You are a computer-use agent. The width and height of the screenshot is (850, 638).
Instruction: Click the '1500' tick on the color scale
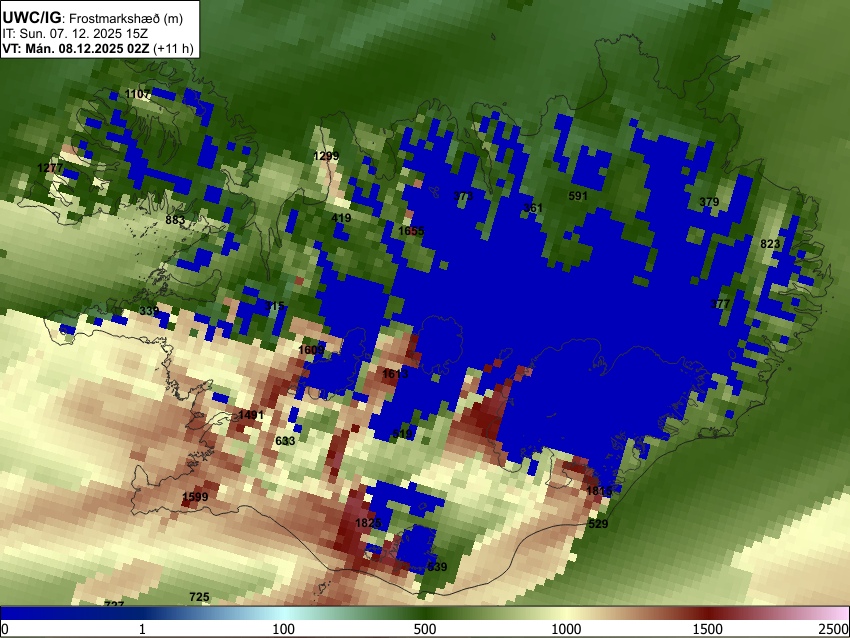pyautogui.click(x=708, y=629)
